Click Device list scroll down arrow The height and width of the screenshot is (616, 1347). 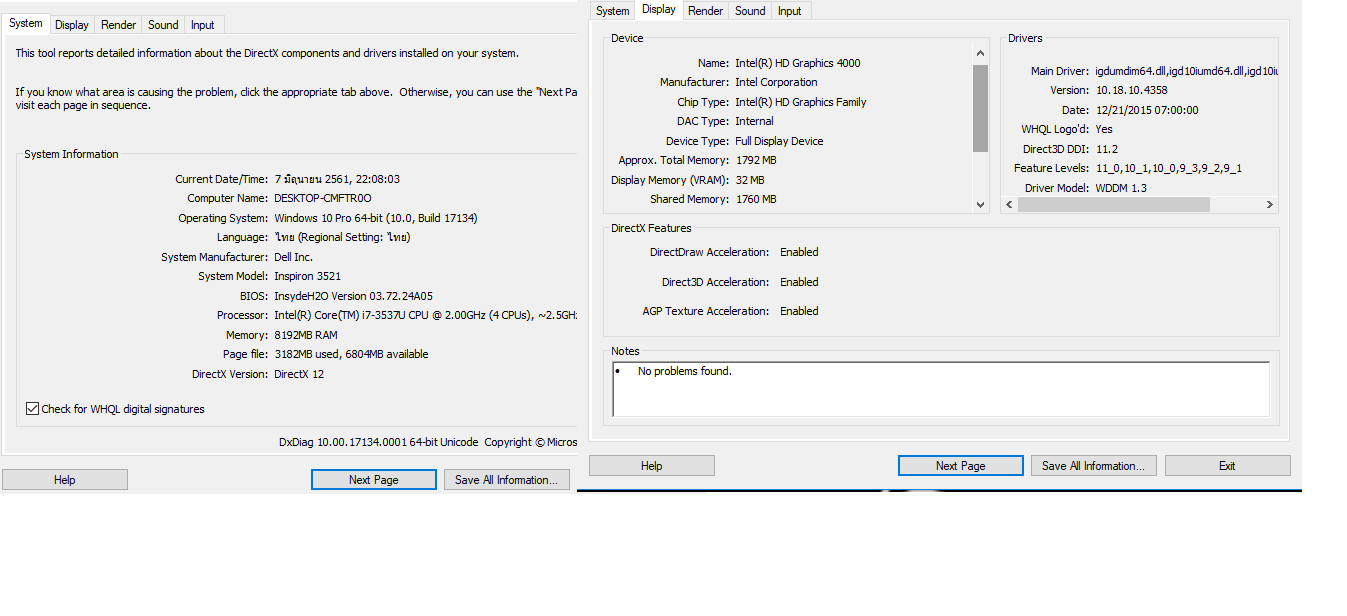(980, 204)
